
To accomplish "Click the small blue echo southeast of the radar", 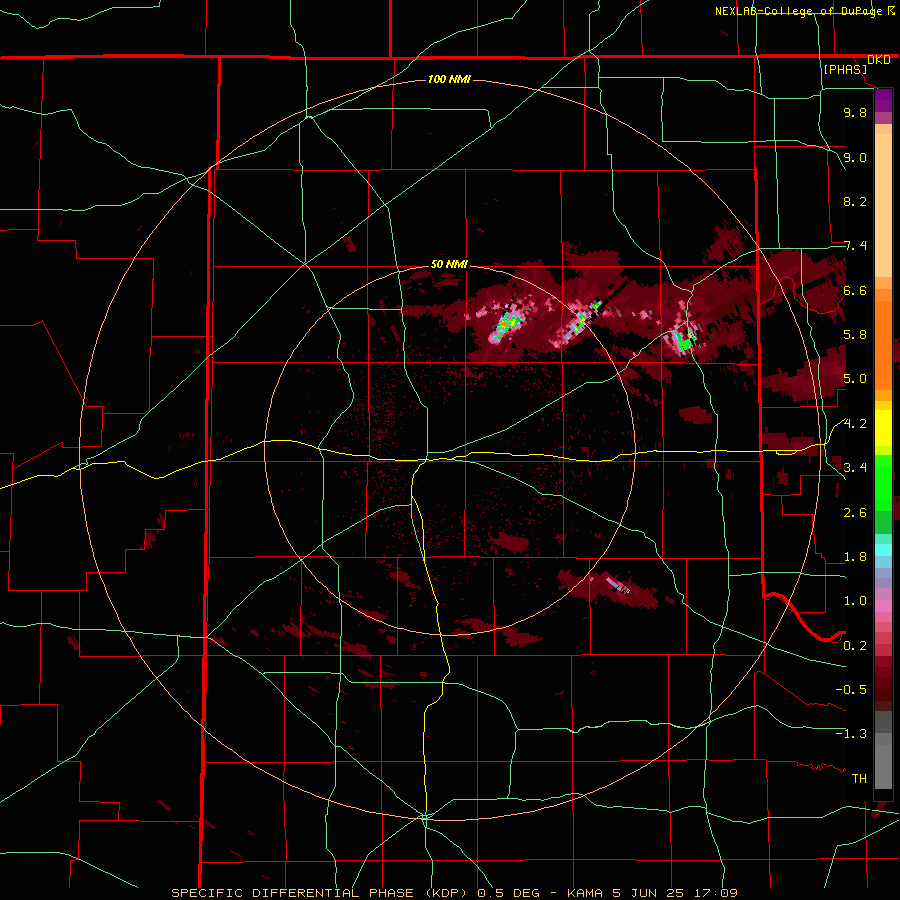I will [617, 586].
